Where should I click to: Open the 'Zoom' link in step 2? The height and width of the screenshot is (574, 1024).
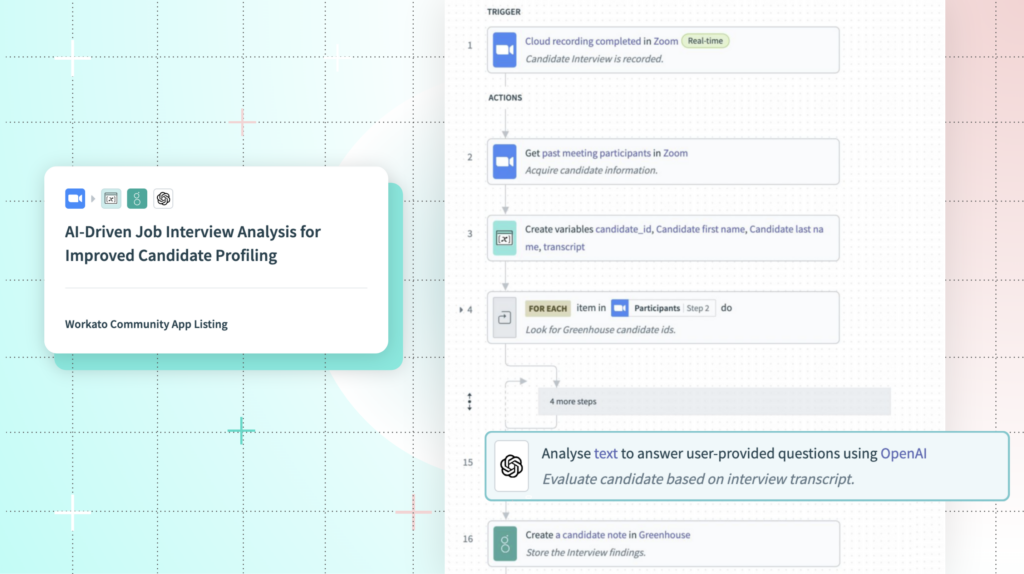[x=675, y=153]
